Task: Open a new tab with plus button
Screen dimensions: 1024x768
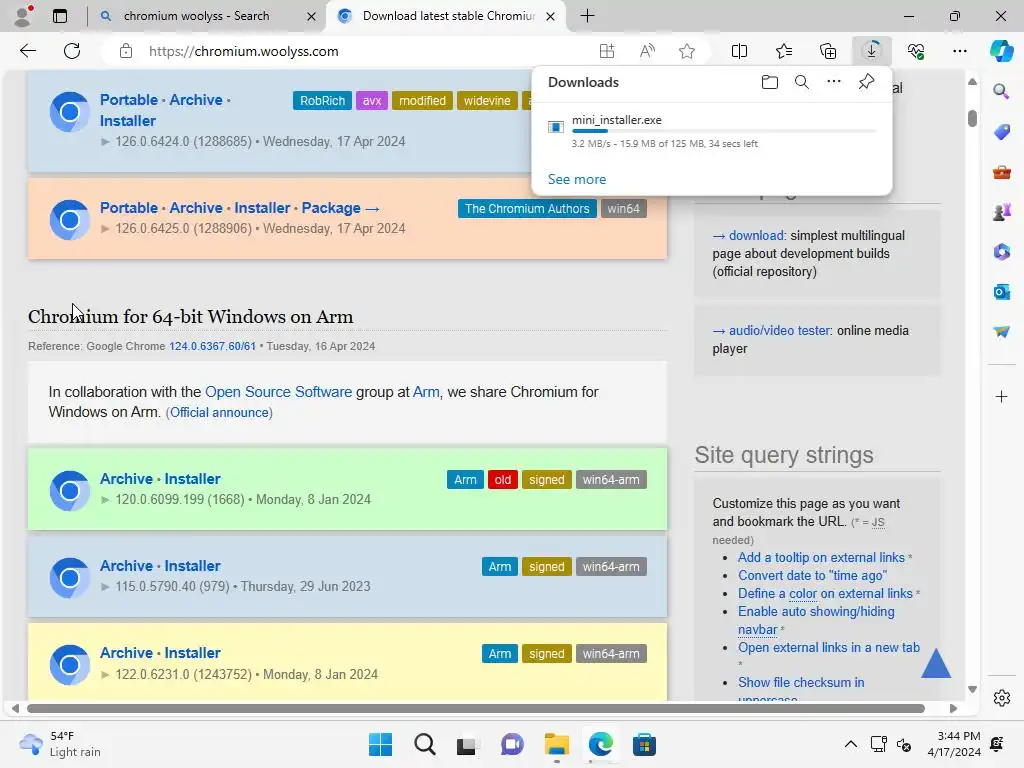Action: click(x=587, y=16)
